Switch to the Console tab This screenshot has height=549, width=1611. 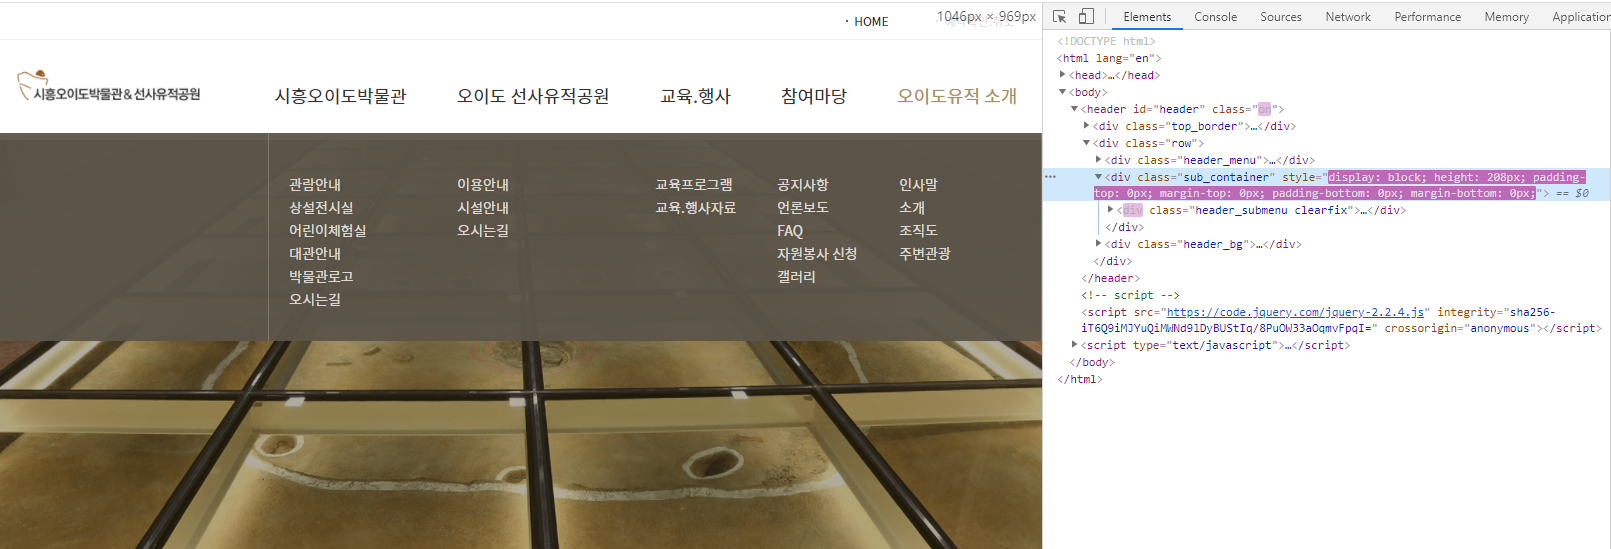tap(1215, 17)
